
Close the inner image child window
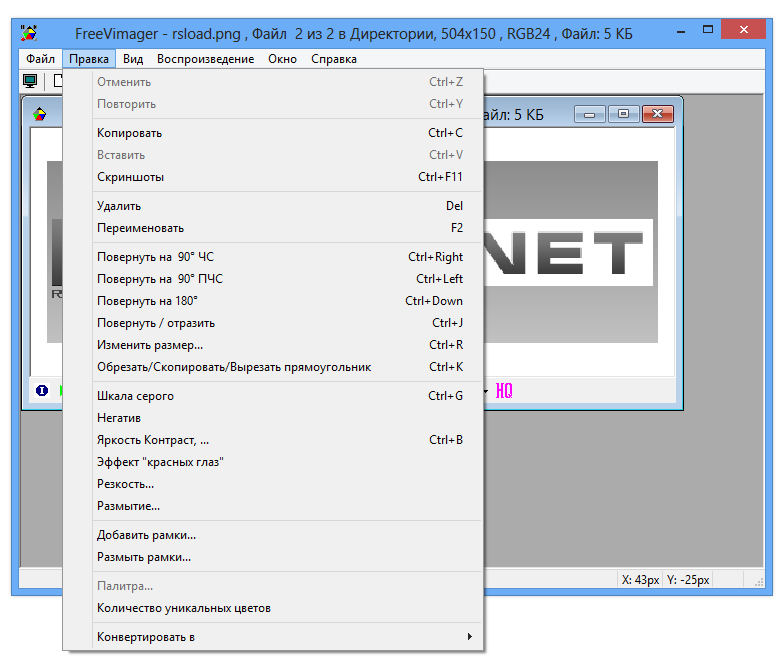point(658,114)
